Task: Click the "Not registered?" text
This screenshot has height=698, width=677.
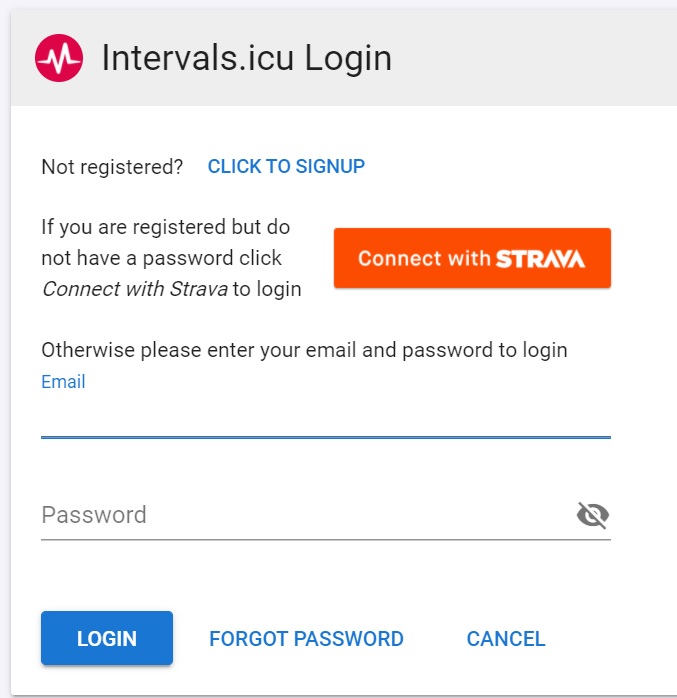Action: 112,167
